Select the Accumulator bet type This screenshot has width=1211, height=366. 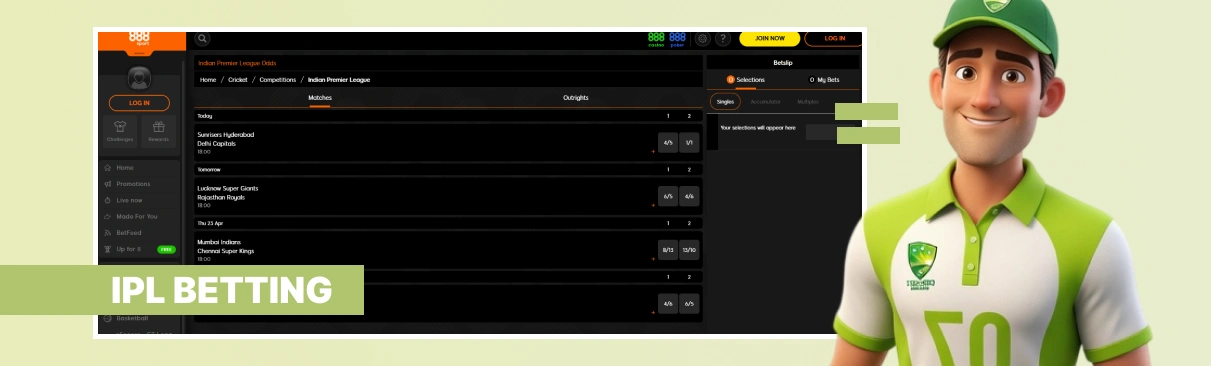point(766,102)
